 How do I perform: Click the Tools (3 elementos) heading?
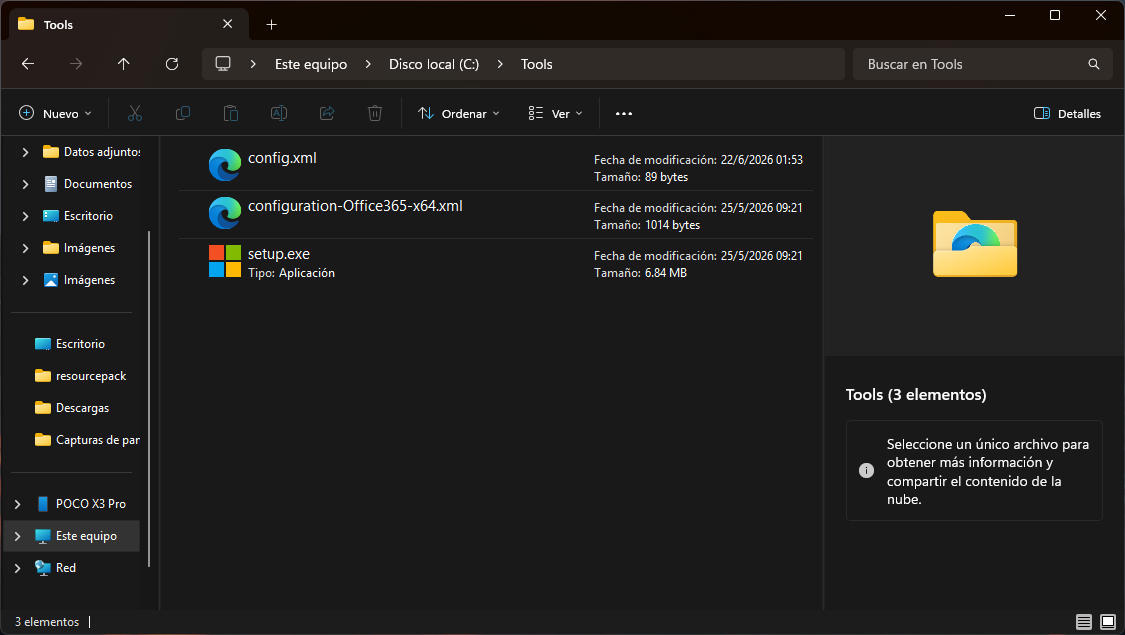coord(915,395)
